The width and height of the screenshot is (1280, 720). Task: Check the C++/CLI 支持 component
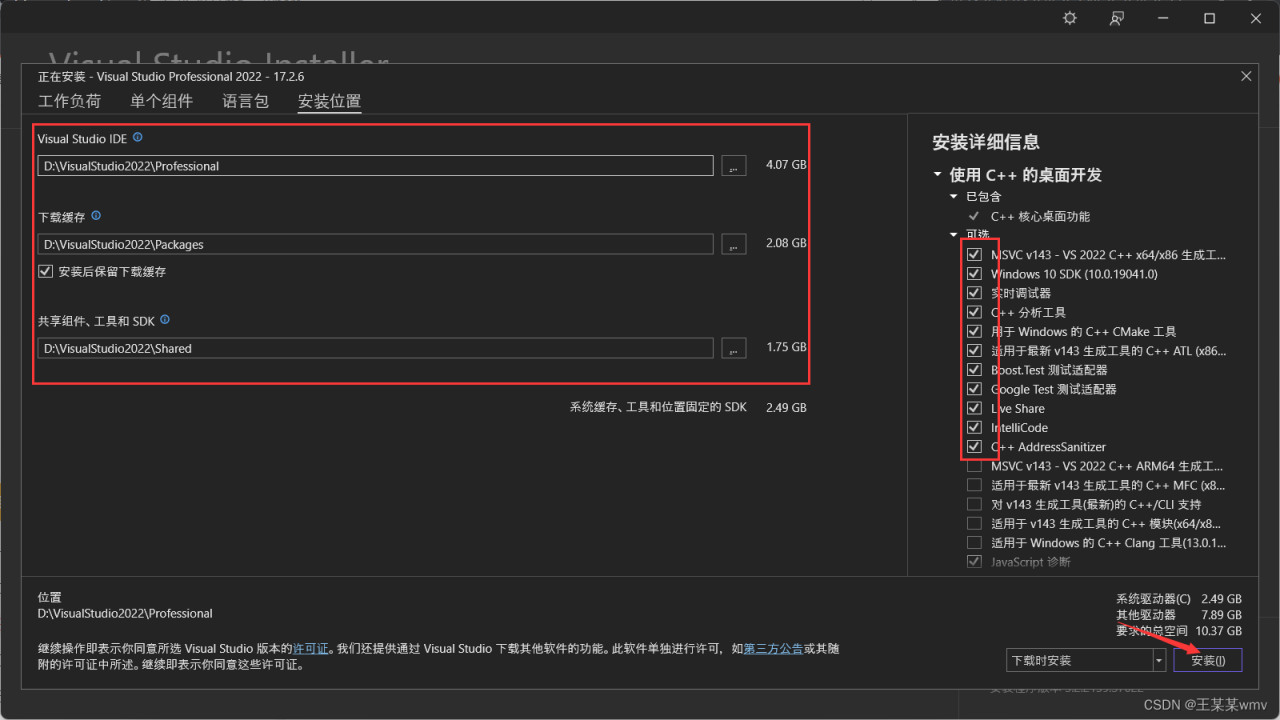coord(974,504)
